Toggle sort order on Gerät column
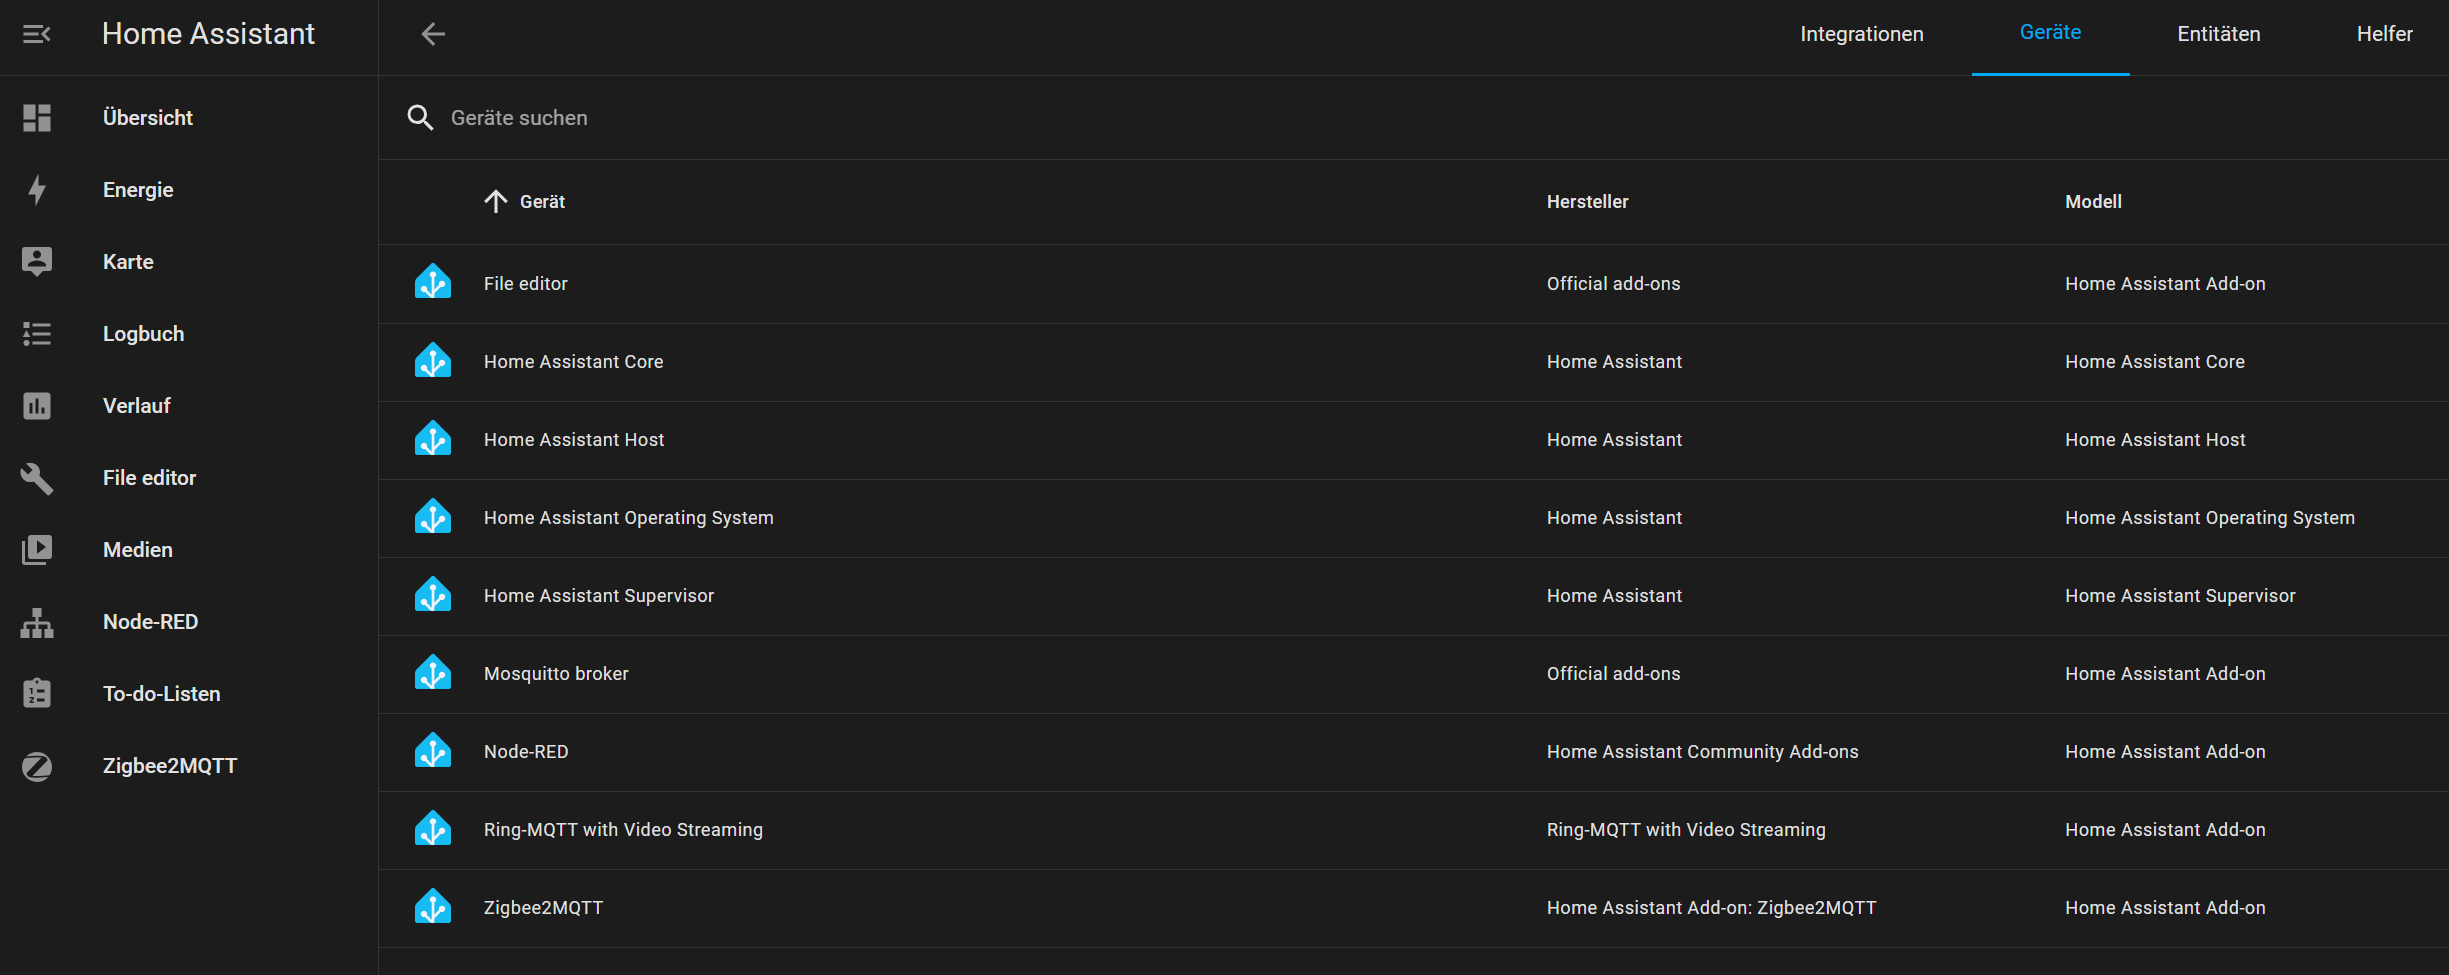 click(x=525, y=202)
